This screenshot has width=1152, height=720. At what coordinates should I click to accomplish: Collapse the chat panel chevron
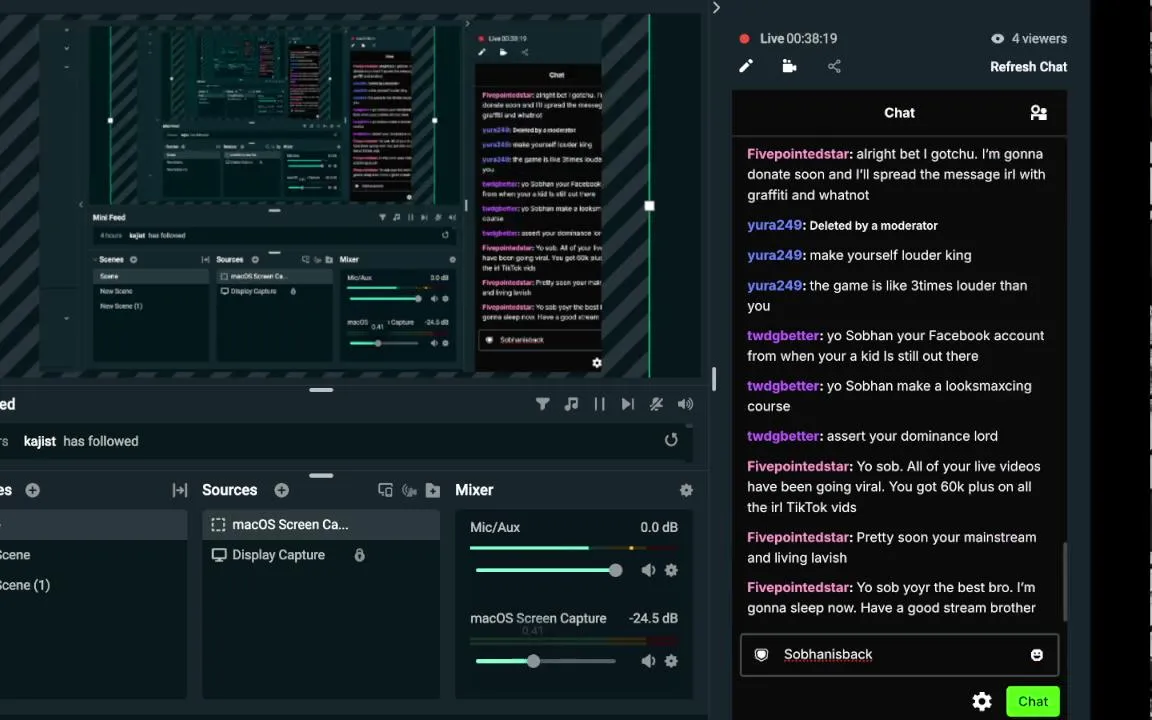(x=716, y=7)
